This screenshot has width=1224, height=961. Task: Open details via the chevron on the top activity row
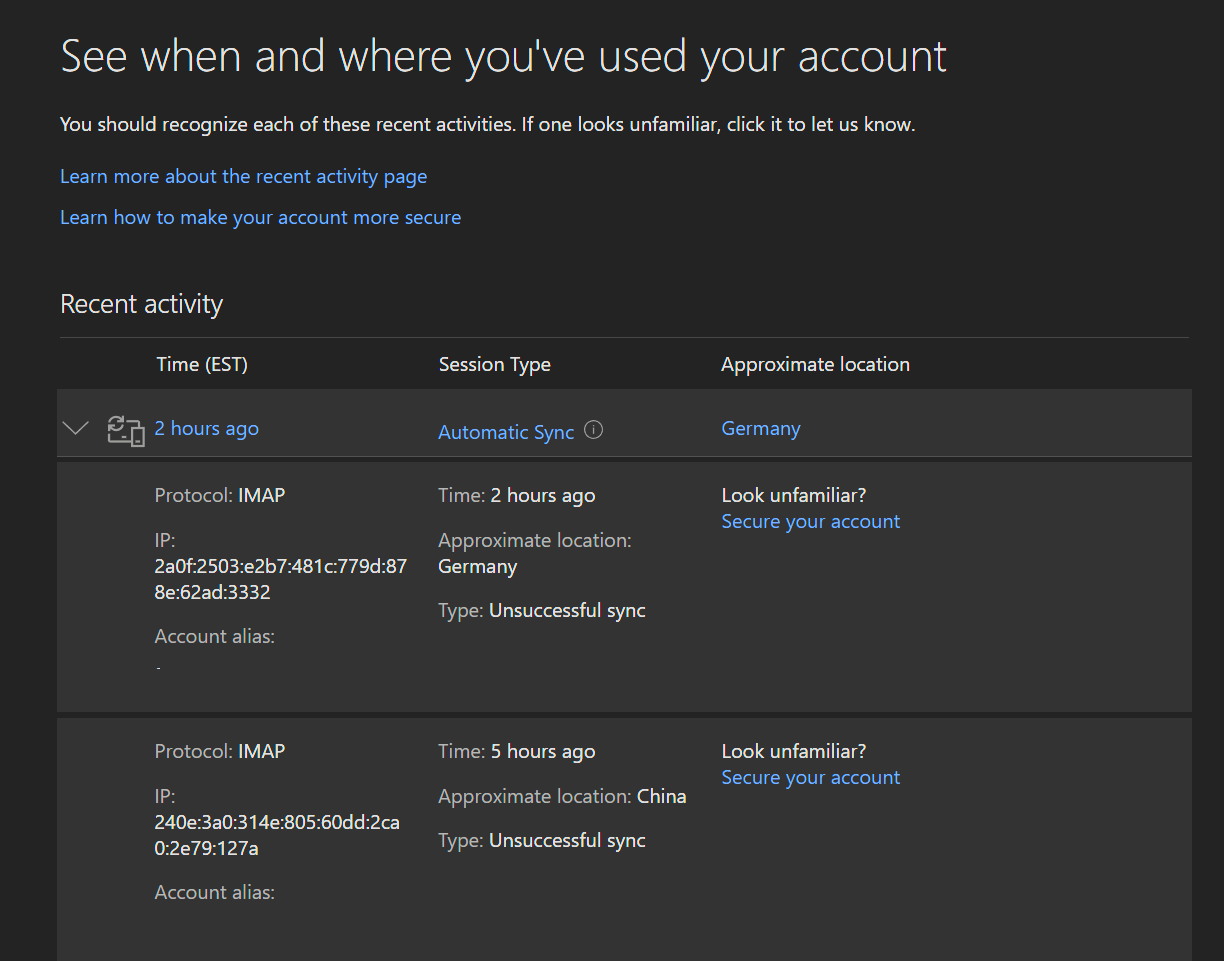coord(75,427)
